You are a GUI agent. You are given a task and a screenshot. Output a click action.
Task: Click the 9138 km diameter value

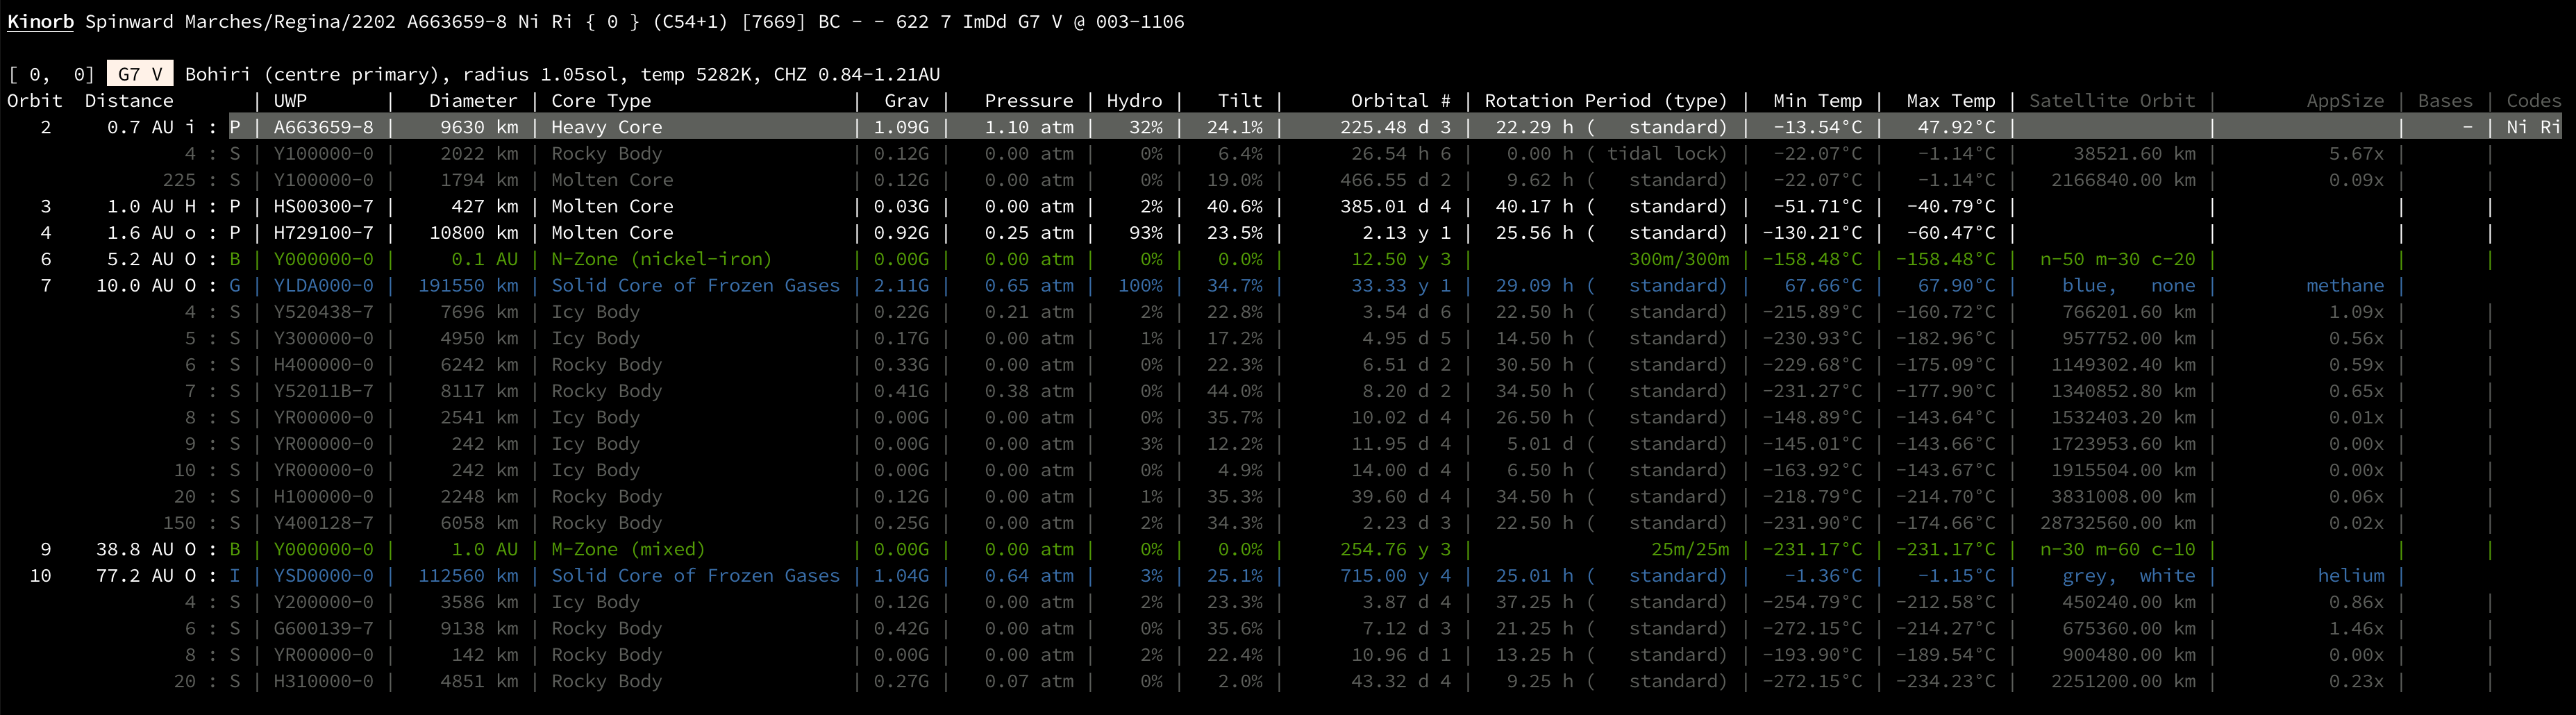[479, 628]
